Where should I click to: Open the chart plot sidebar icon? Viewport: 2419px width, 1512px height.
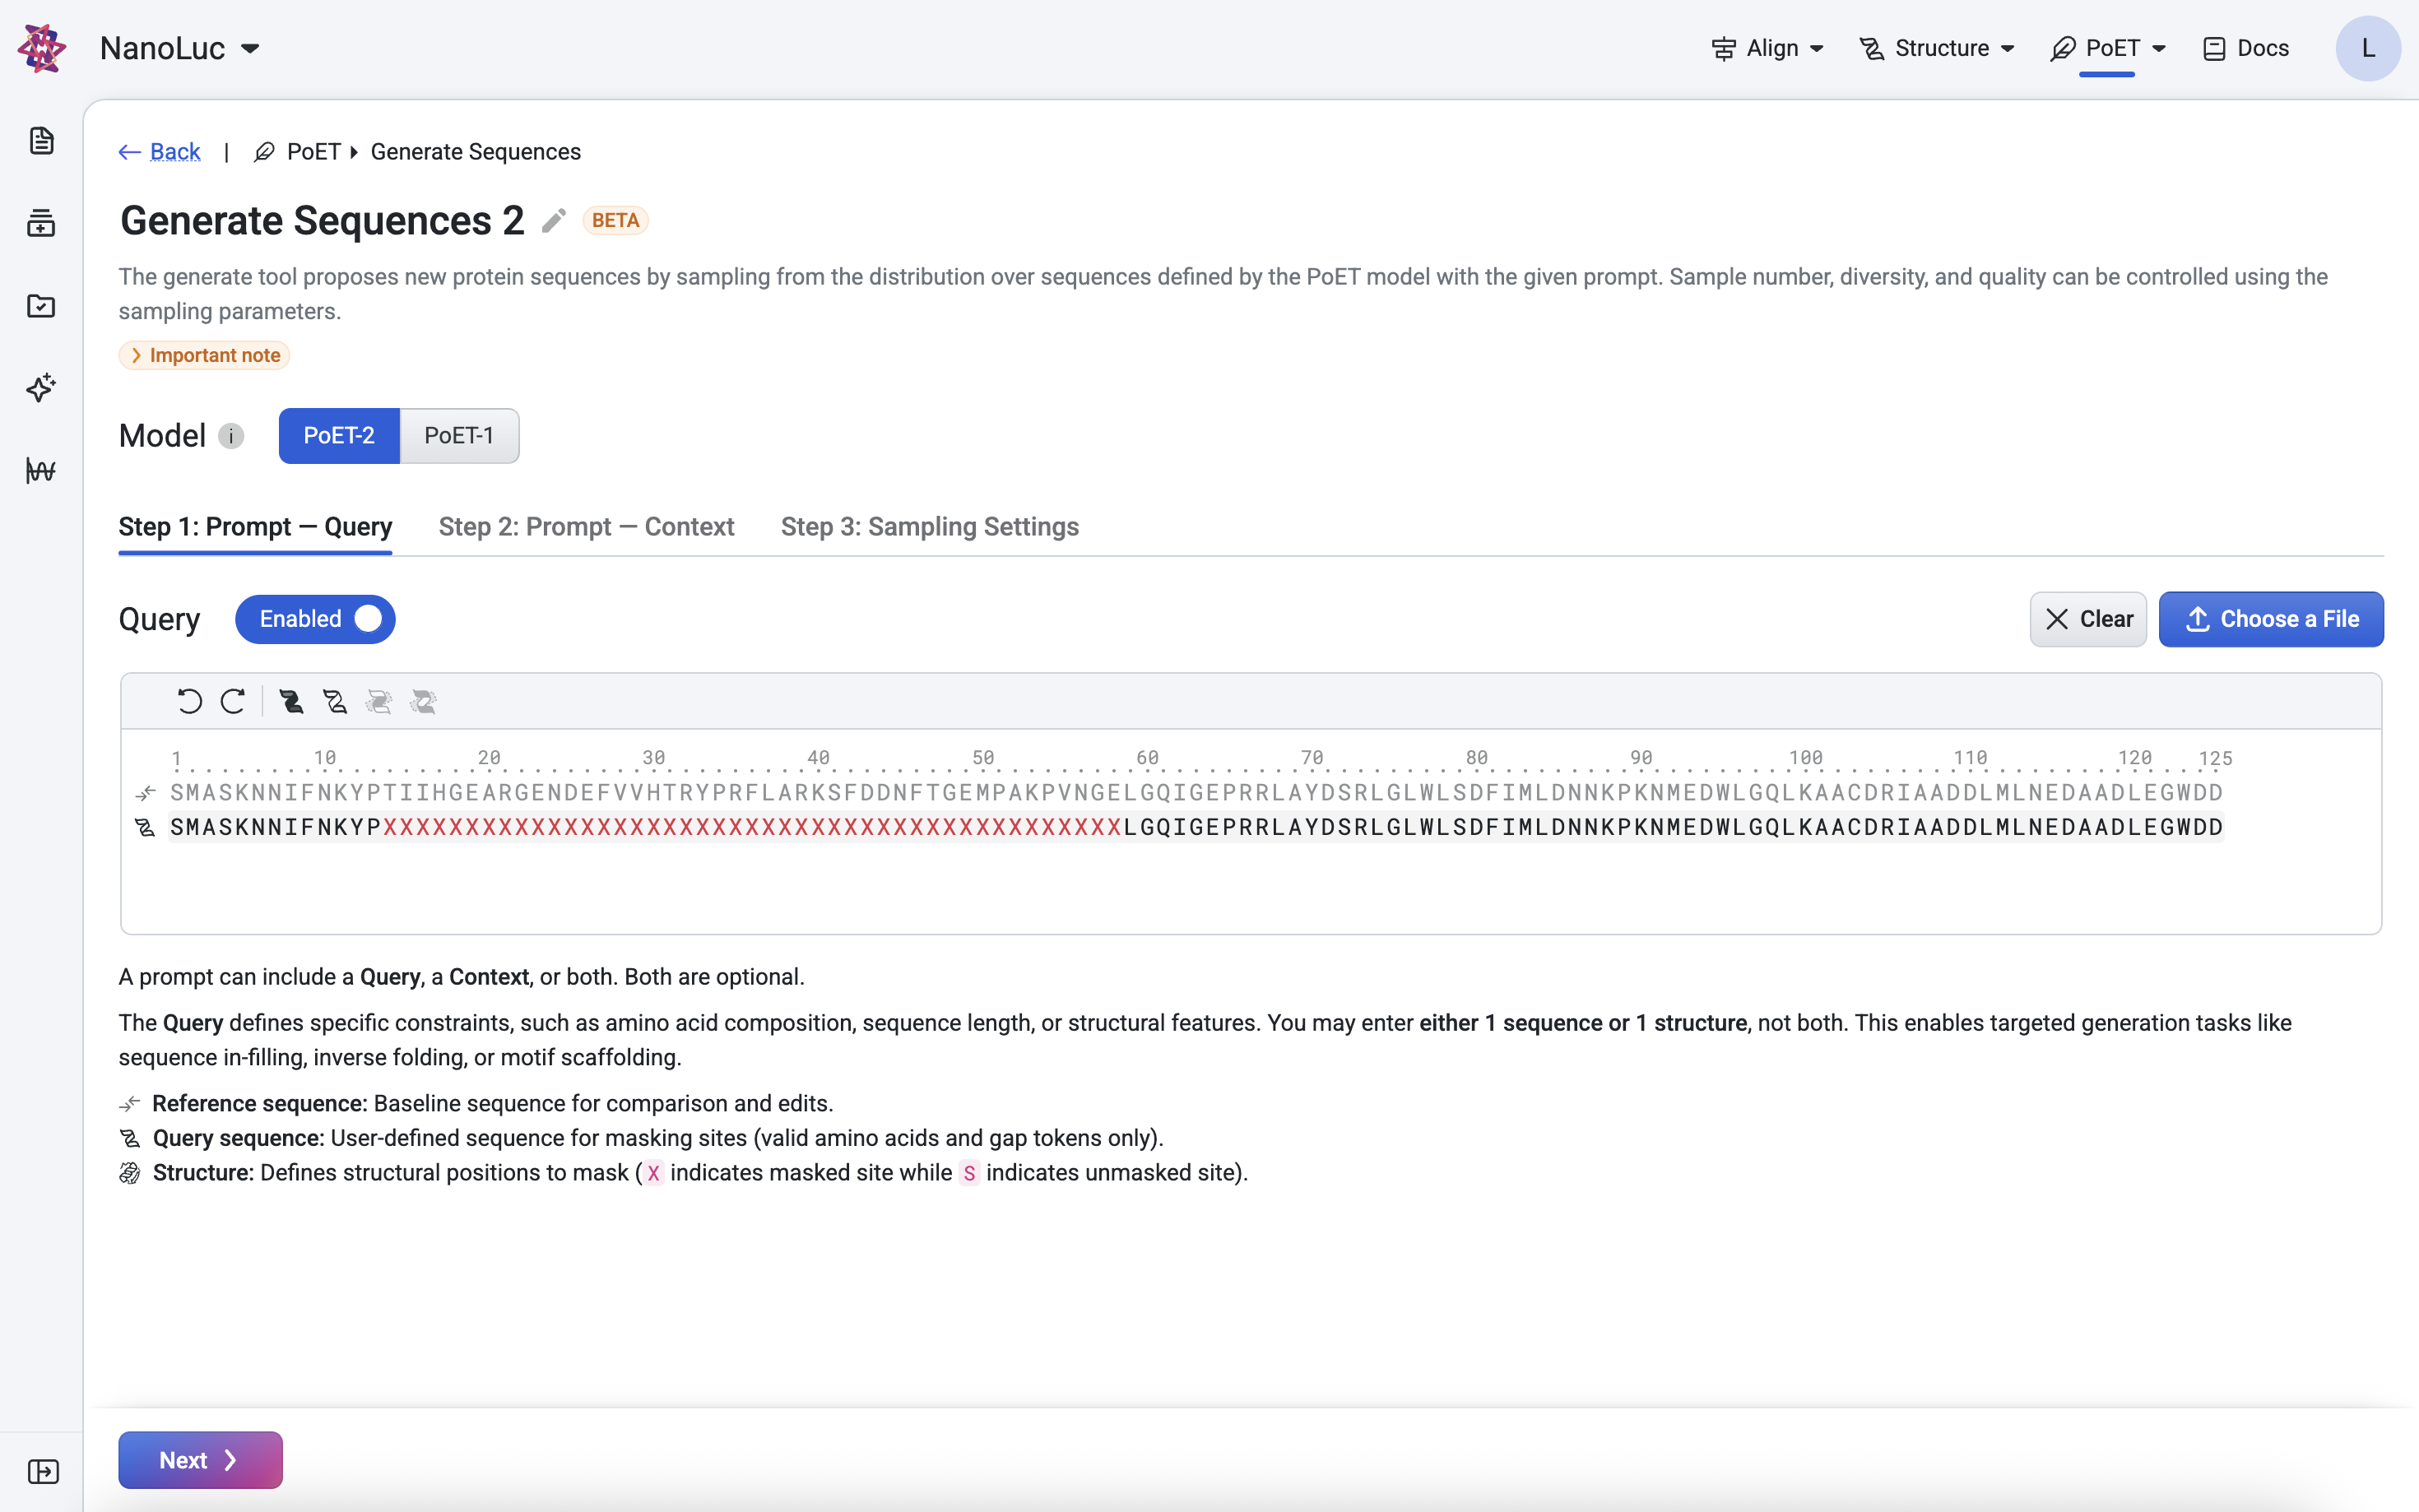[41, 470]
